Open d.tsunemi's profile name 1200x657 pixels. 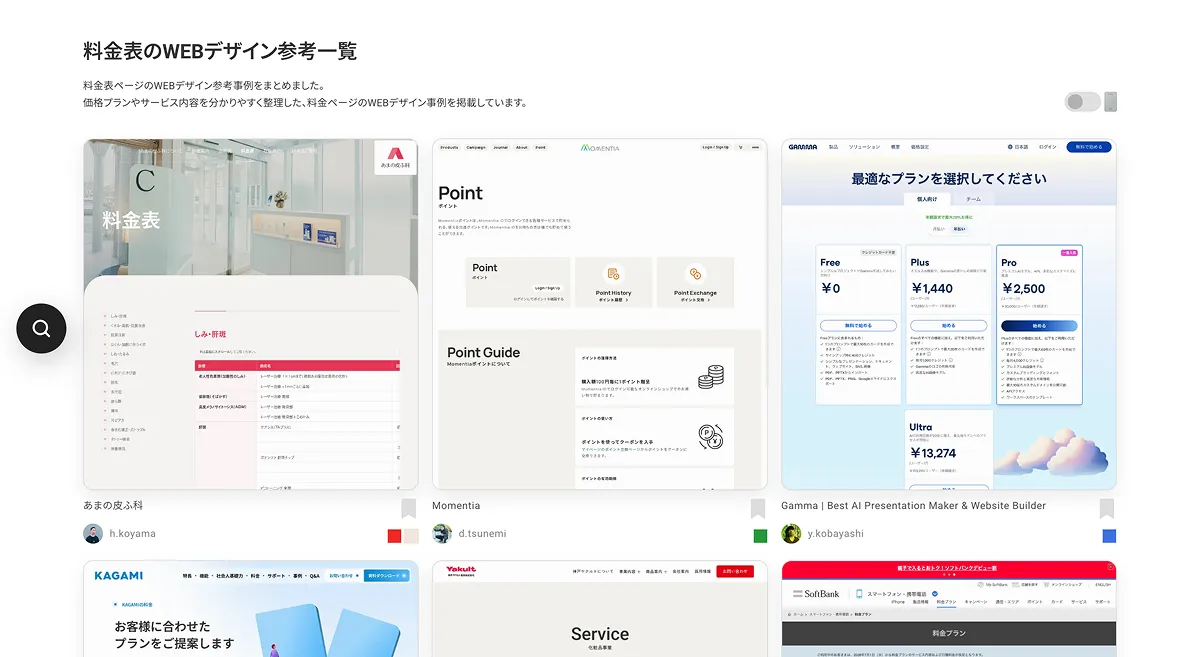pyautogui.click(x=482, y=534)
